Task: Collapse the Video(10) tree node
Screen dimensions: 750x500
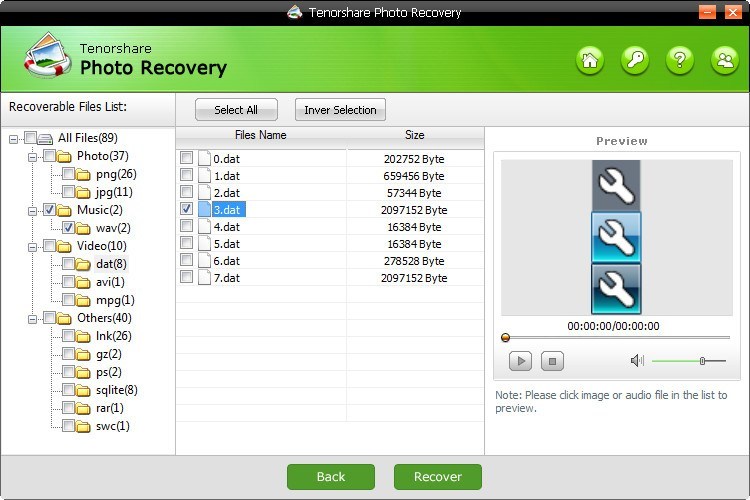Action: 33,246
